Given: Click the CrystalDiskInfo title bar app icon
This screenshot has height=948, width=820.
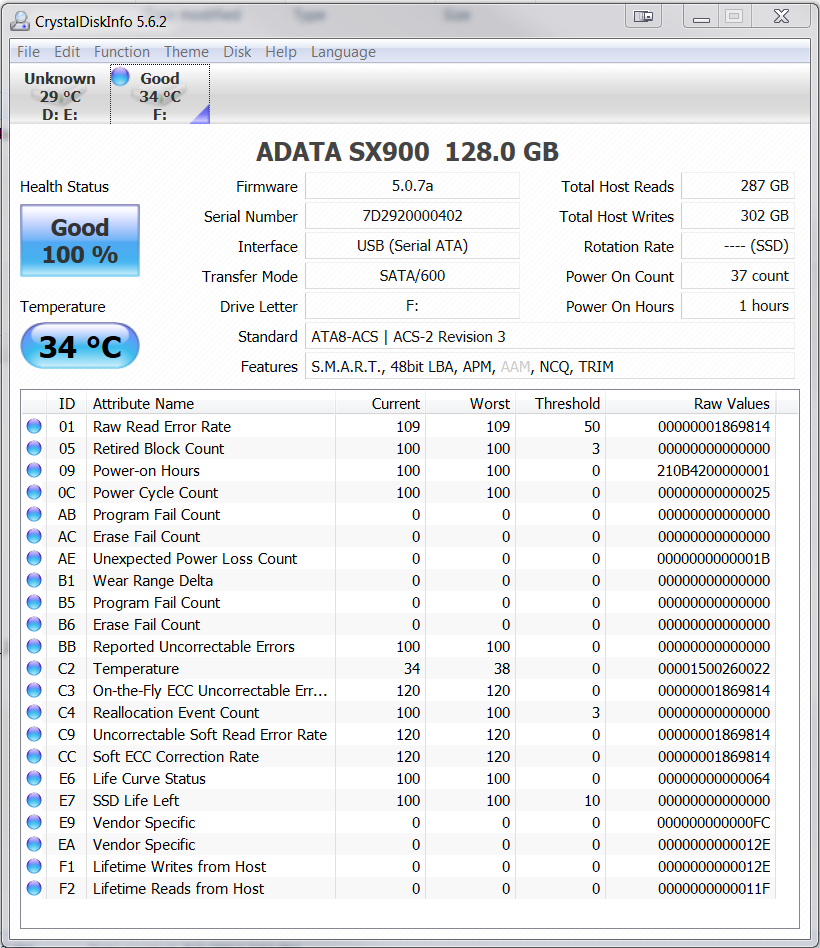Looking at the screenshot, I should coord(19,20).
